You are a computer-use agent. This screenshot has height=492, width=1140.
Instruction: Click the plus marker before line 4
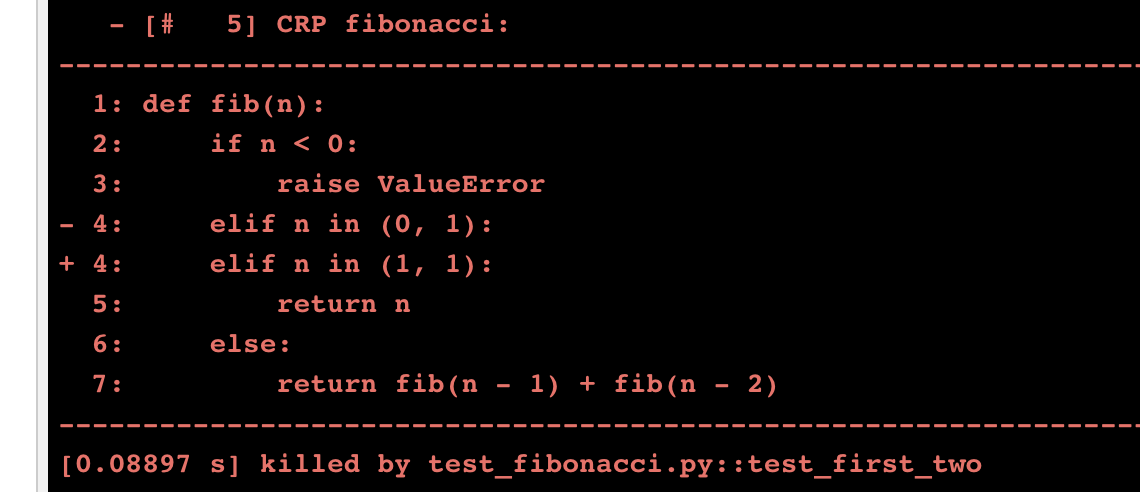(66, 264)
